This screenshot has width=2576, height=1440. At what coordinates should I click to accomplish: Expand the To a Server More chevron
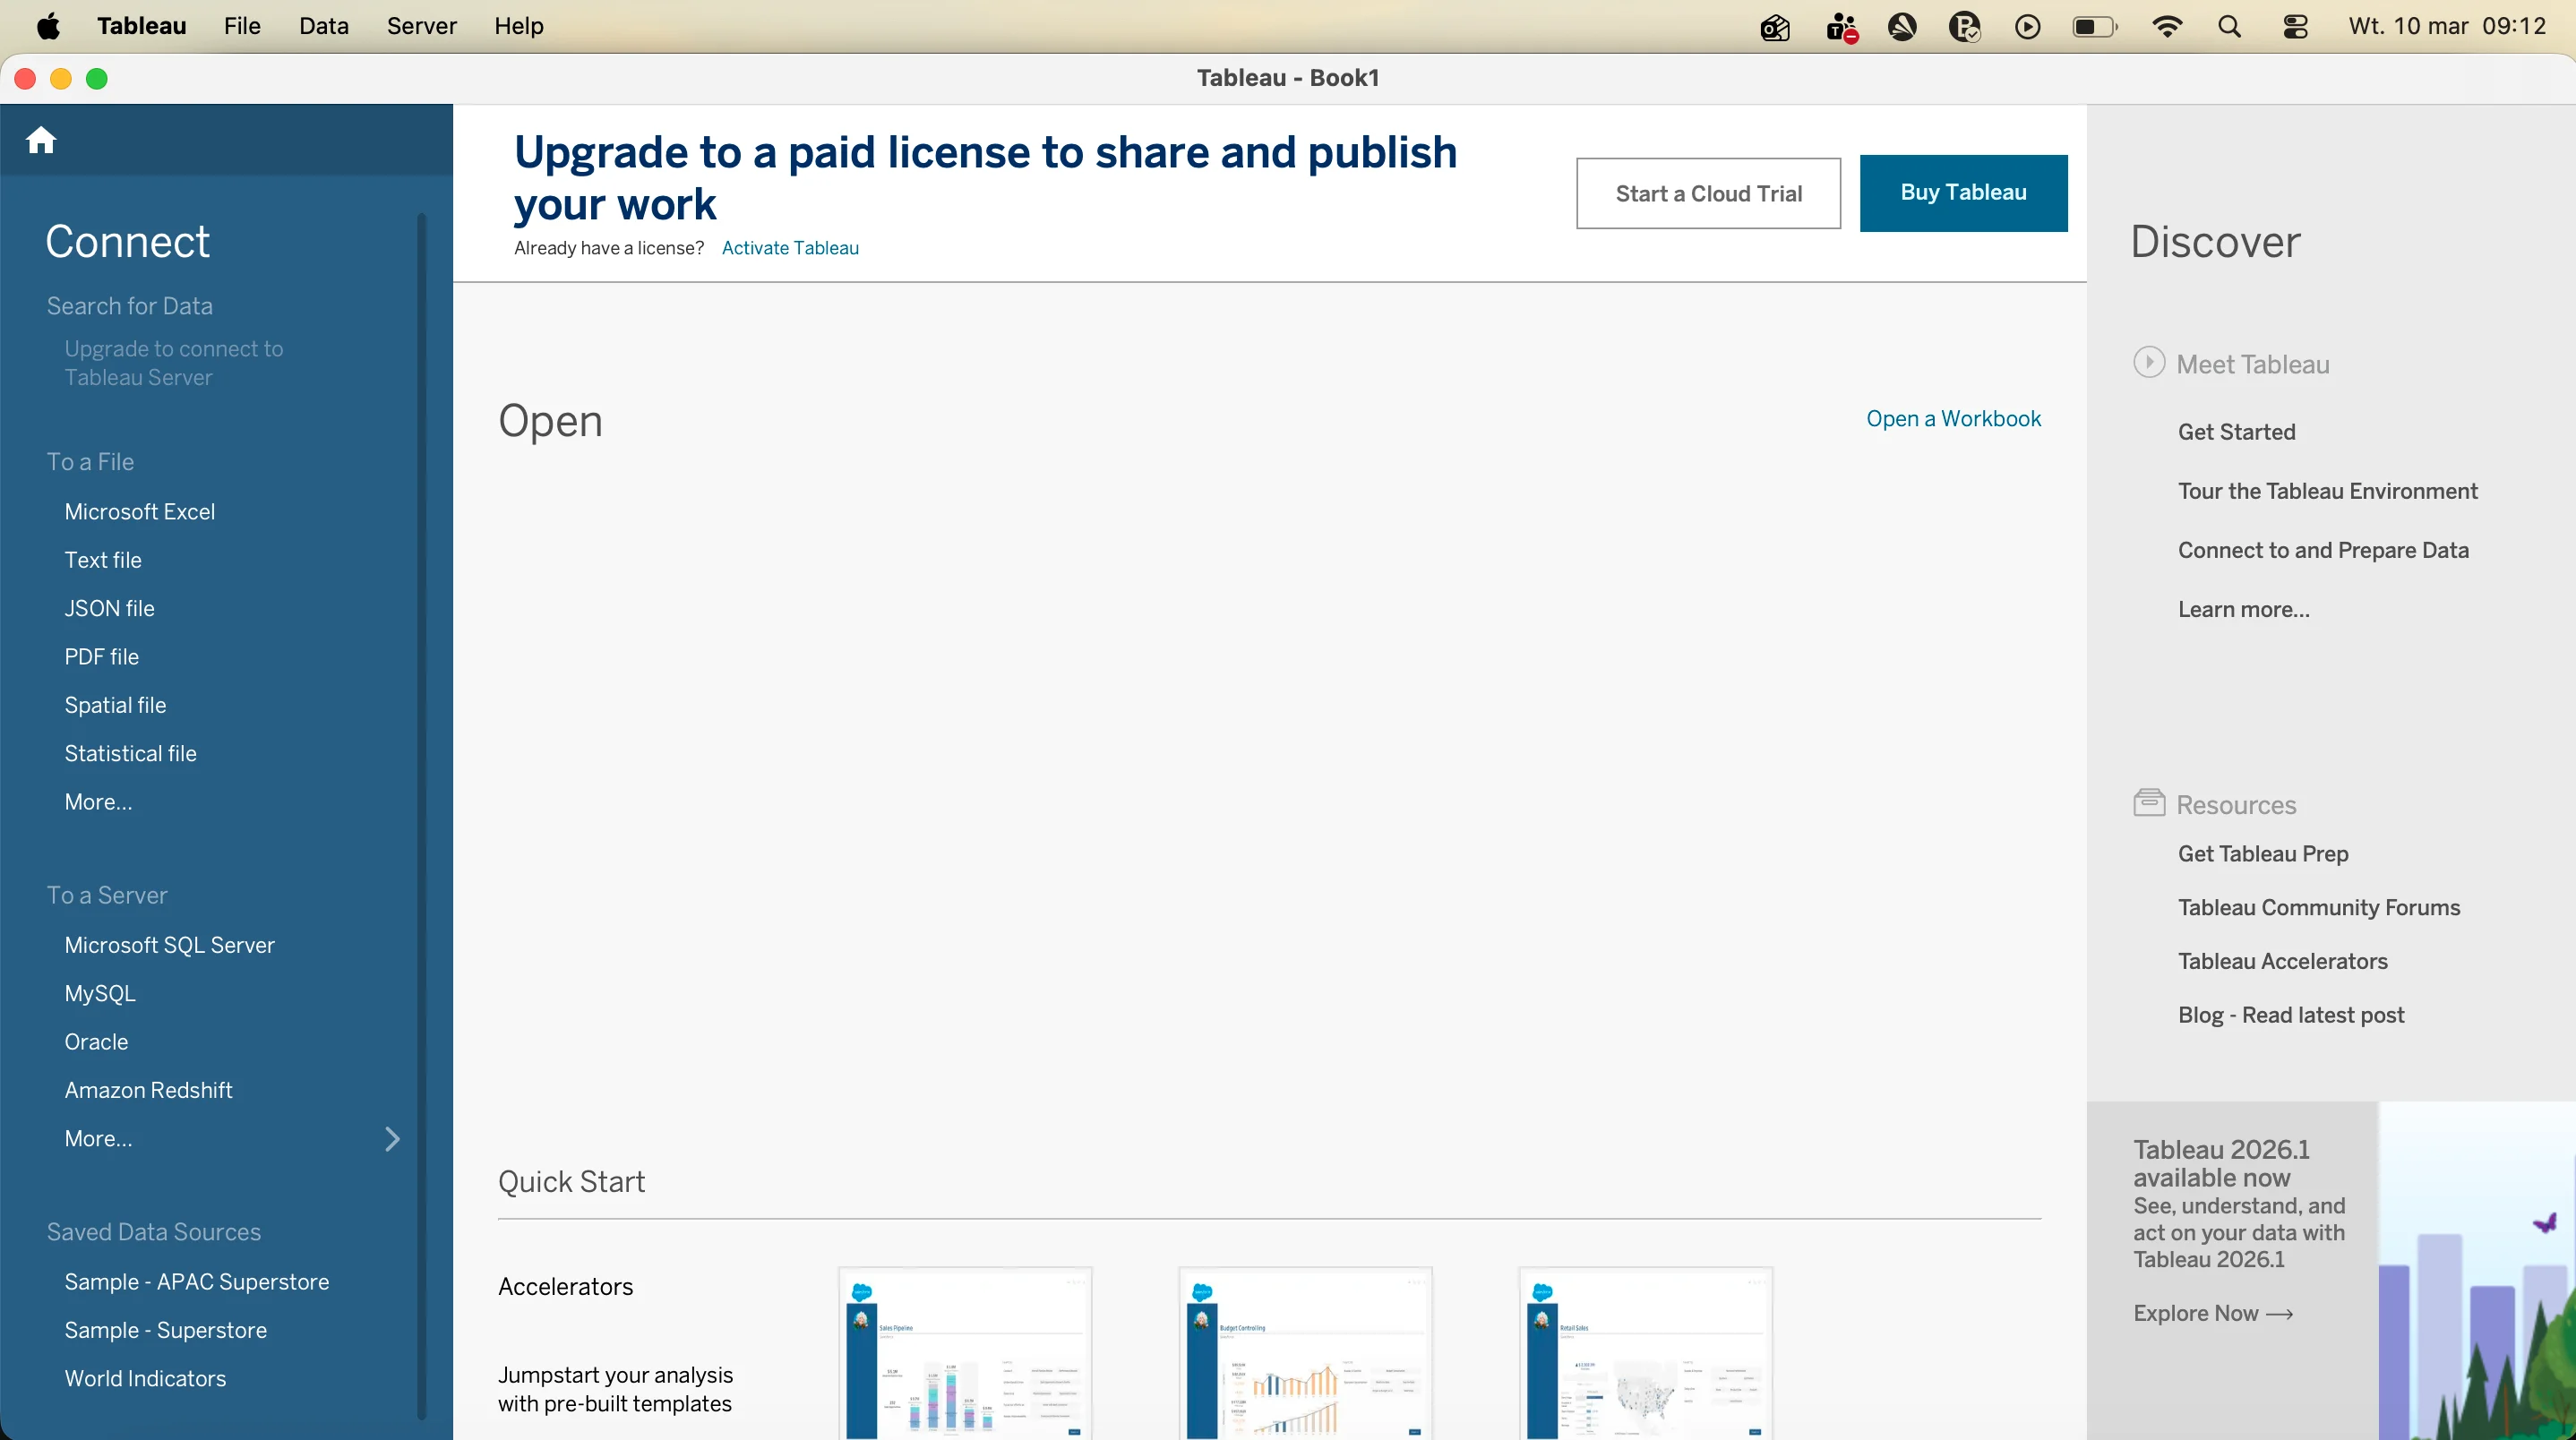coord(392,1139)
